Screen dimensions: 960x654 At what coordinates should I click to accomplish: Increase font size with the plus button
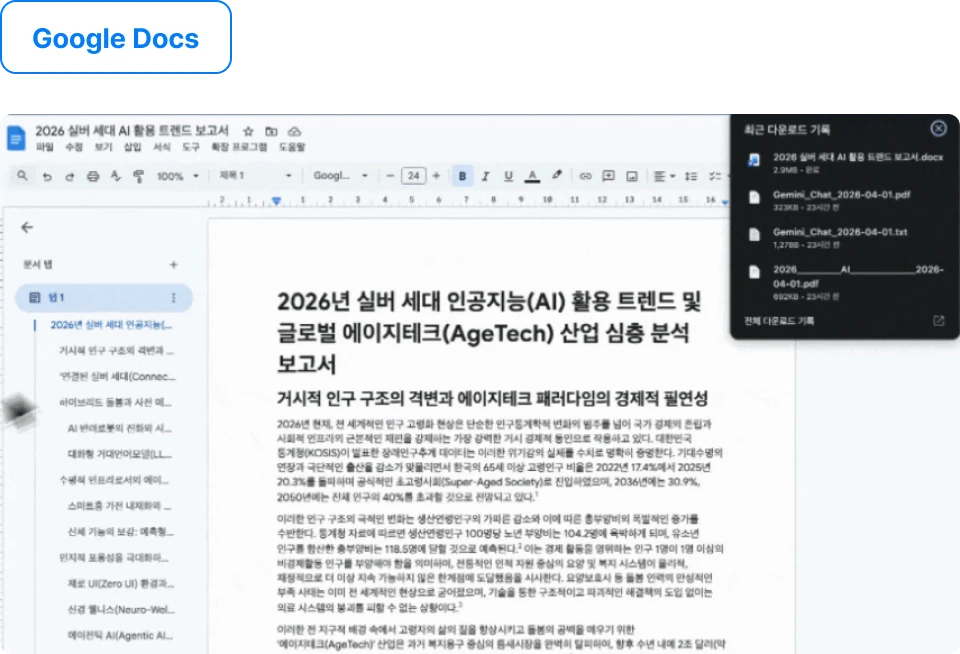pyautogui.click(x=437, y=176)
